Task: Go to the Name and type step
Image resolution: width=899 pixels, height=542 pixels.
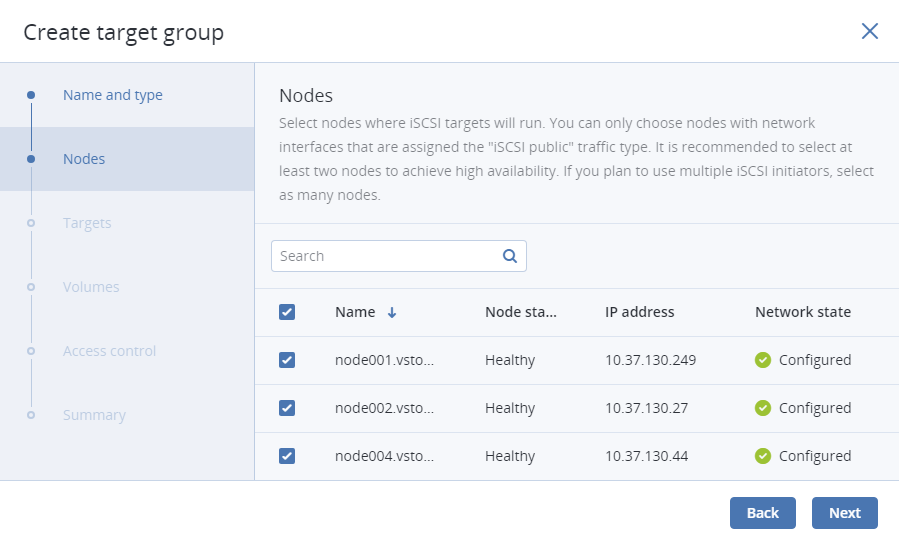Action: click(112, 95)
